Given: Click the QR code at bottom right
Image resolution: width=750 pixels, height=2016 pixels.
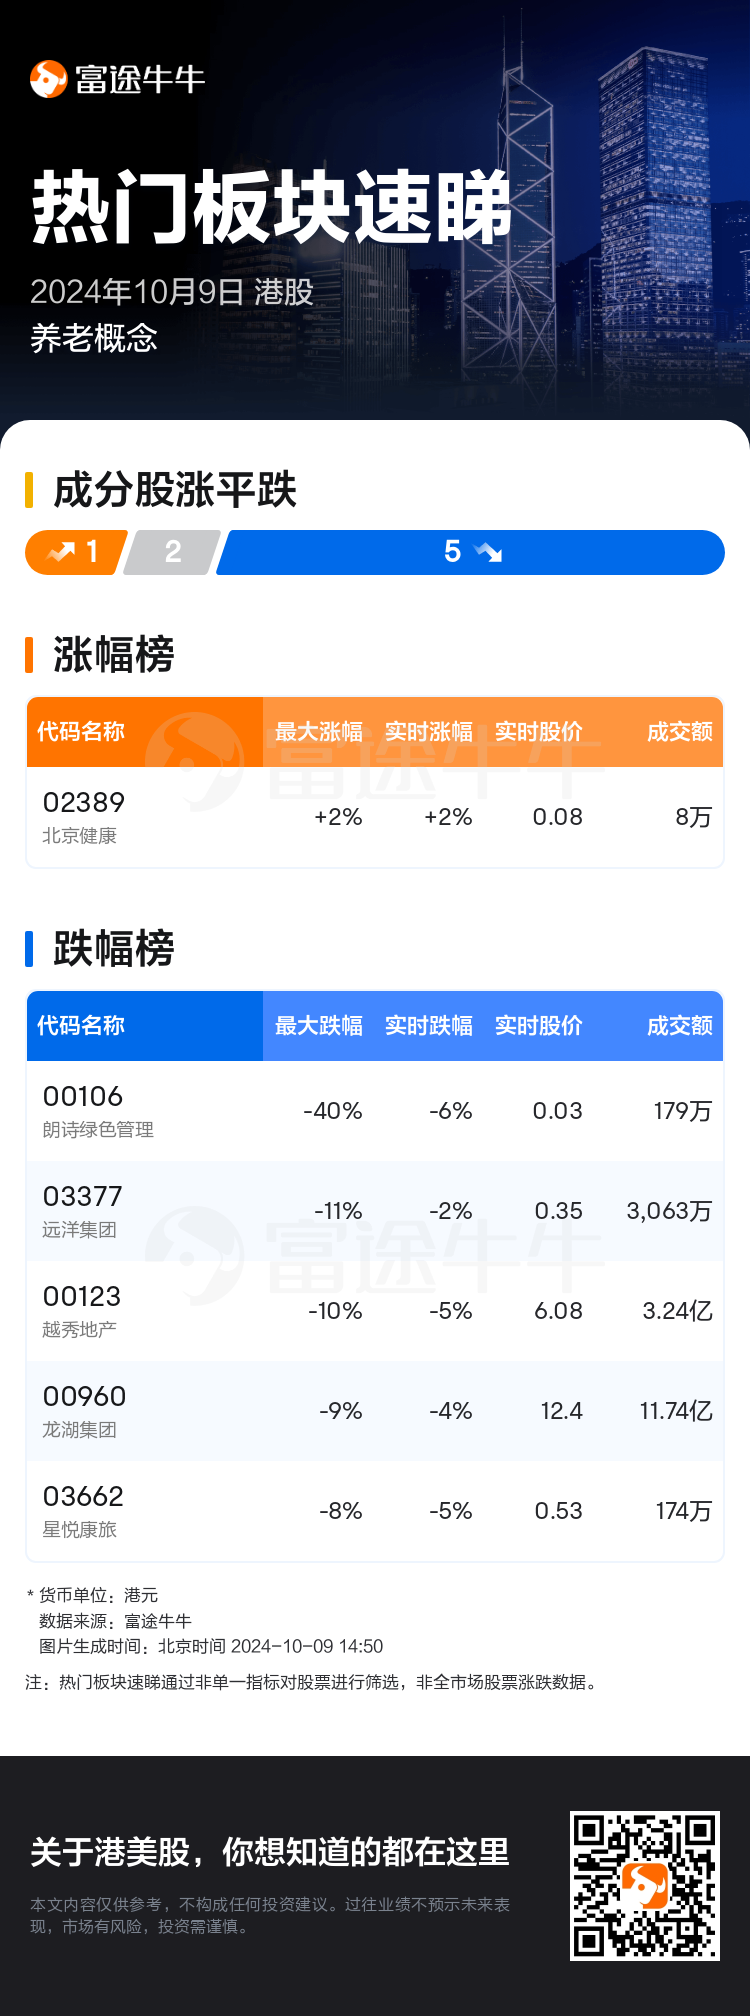Looking at the screenshot, I should pyautogui.click(x=645, y=1885).
